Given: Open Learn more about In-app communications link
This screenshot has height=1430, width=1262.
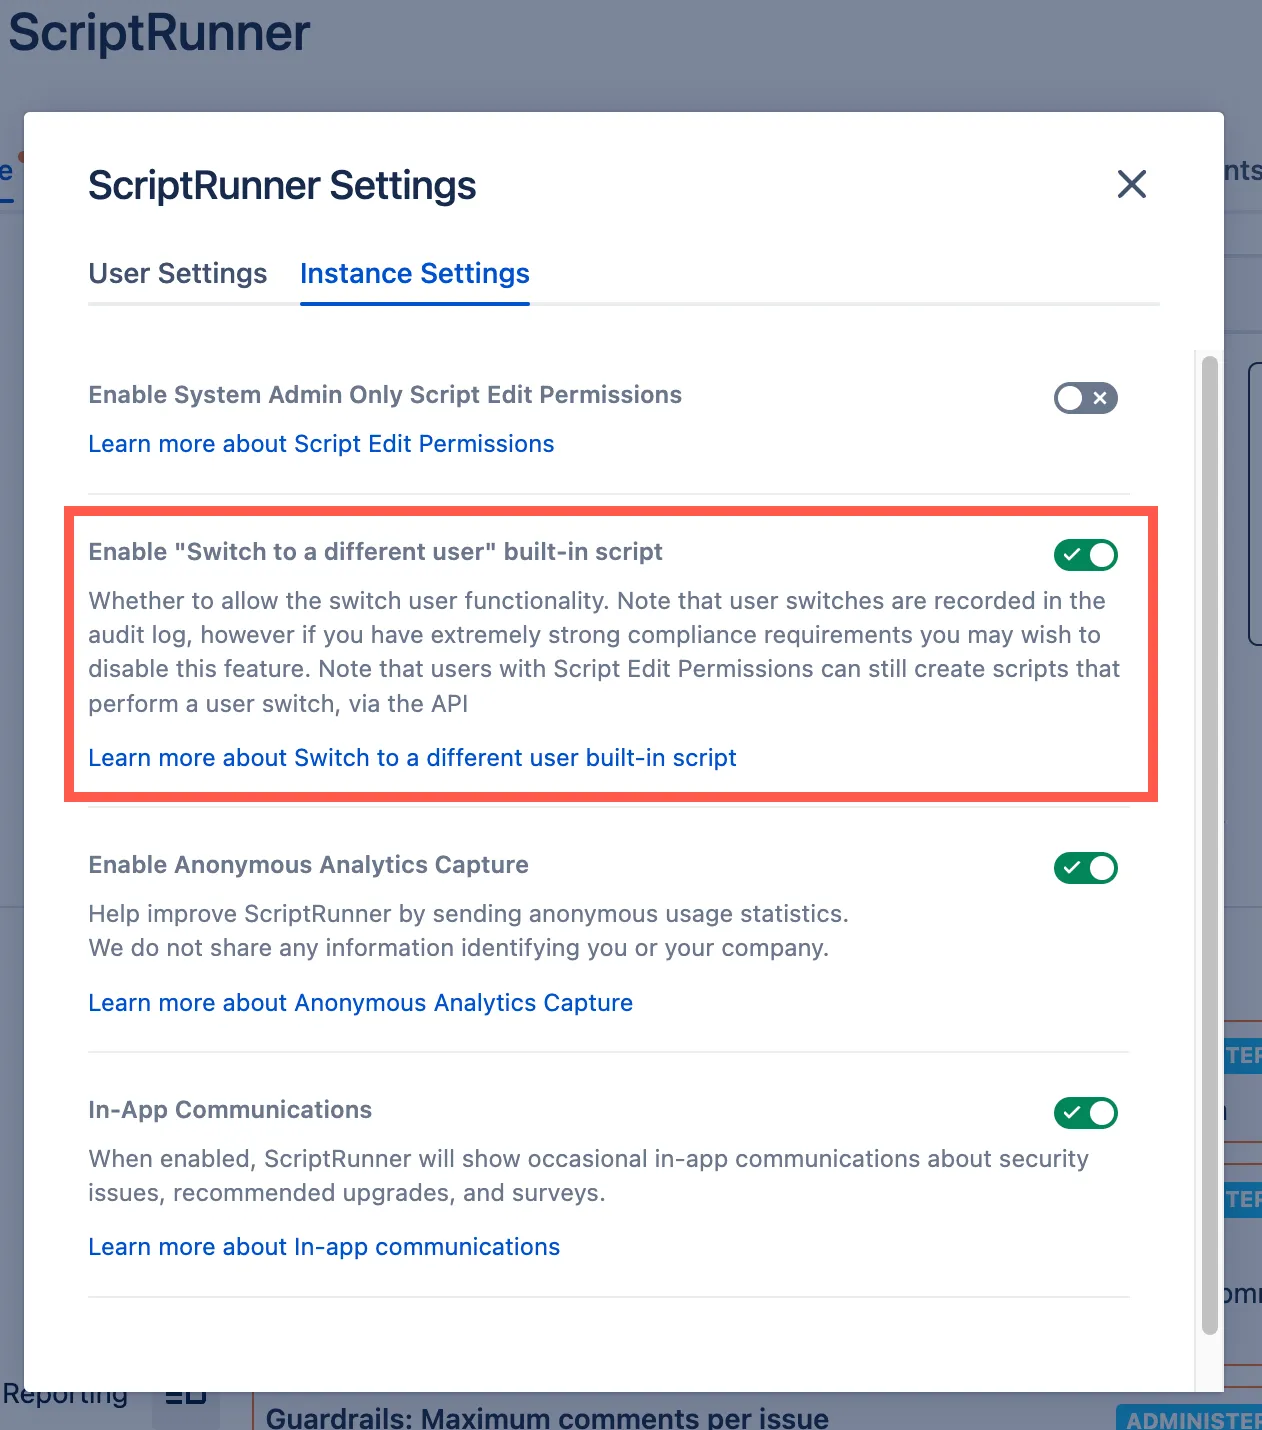Looking at the screenshot, I should coord(324,1247).
